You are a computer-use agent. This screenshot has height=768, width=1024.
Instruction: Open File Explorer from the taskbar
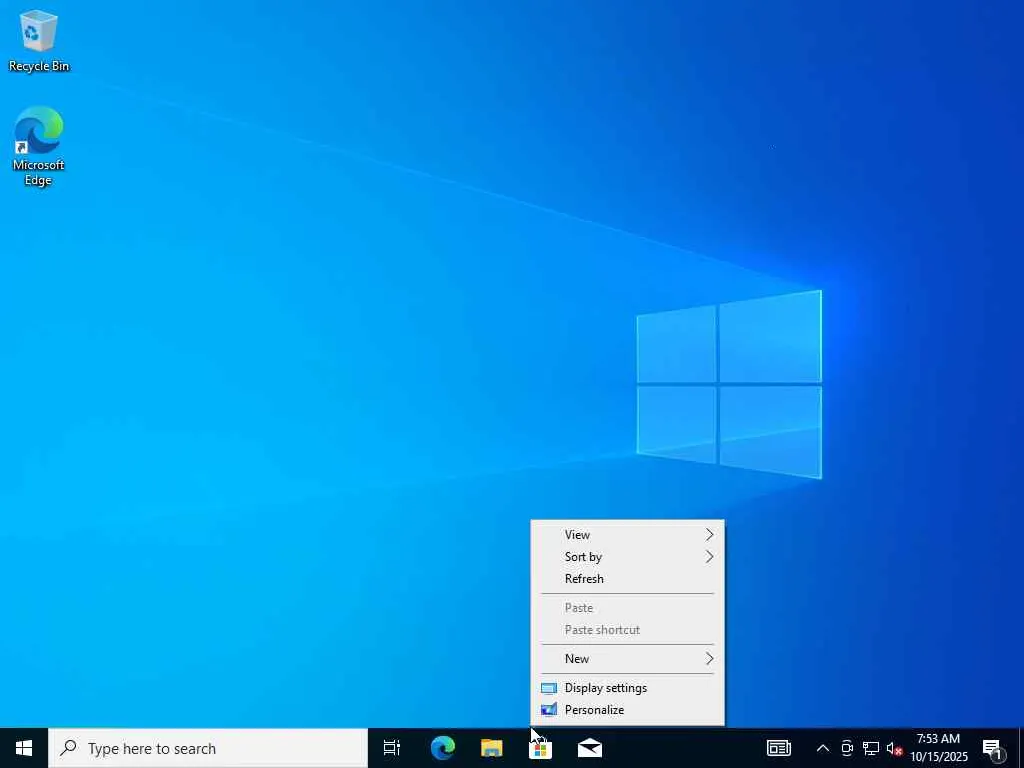492,748
